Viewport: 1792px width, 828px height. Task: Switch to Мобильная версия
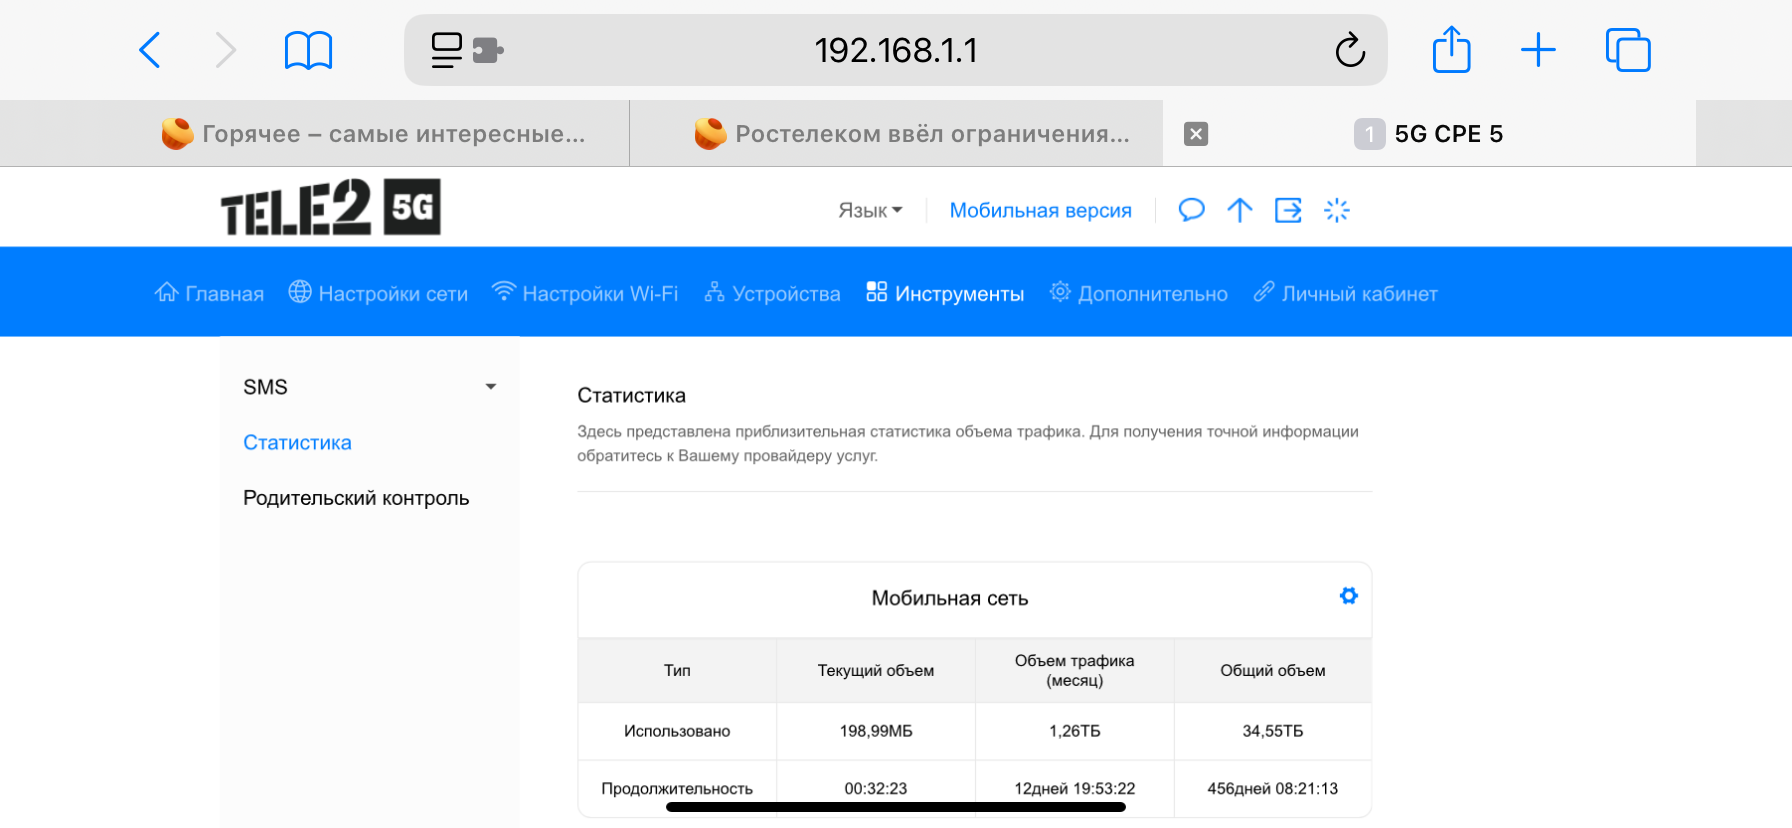[1040, 210]
